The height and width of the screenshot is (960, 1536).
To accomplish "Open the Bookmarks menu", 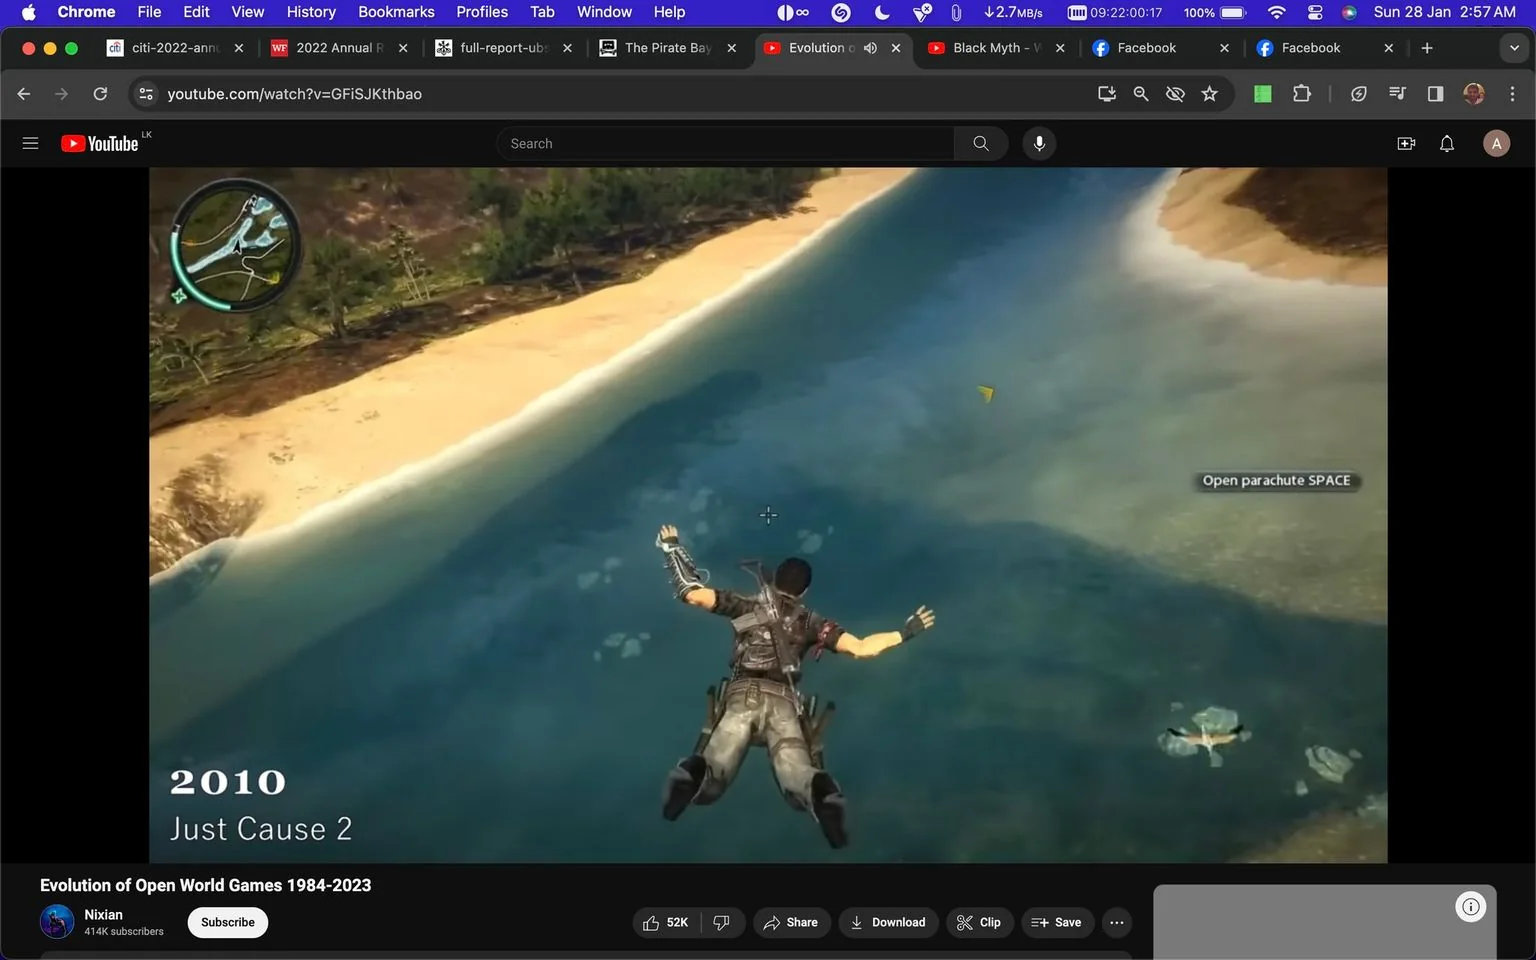I will (396, 12).
